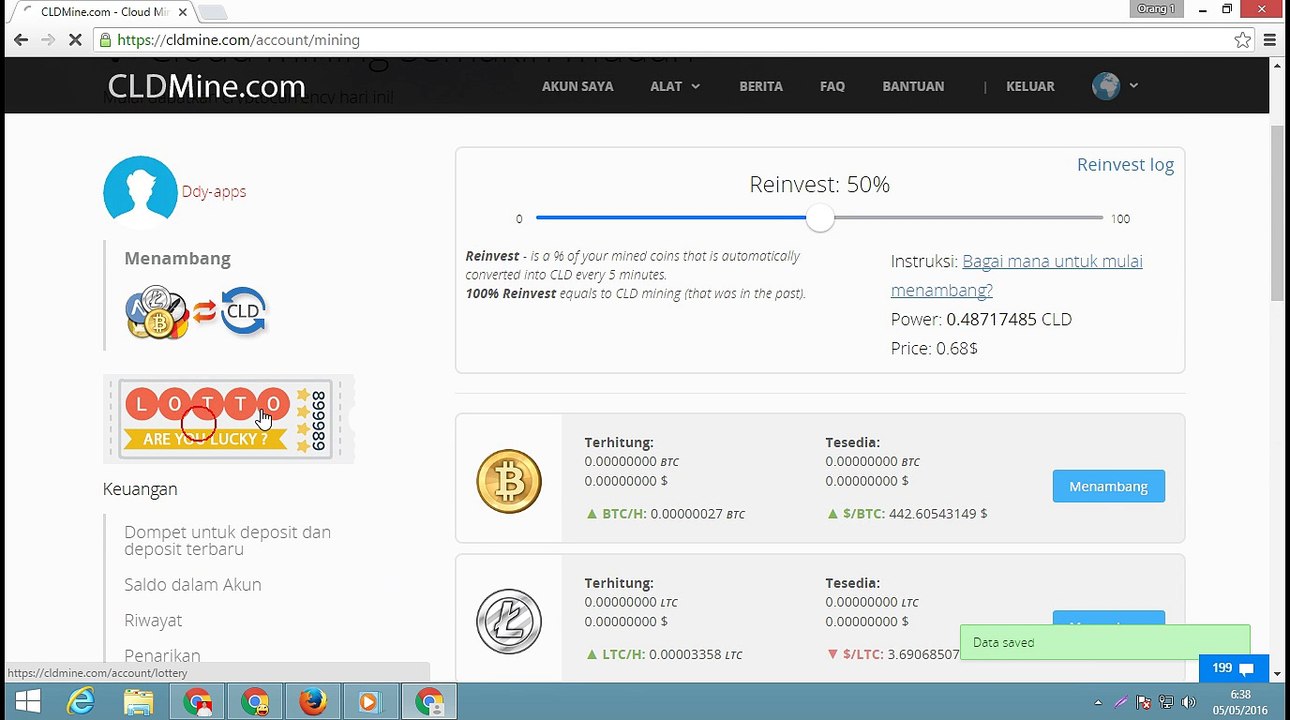Open the BANTUAN help page
Viewport: 1290px width, 720px height.
[913, 86]
